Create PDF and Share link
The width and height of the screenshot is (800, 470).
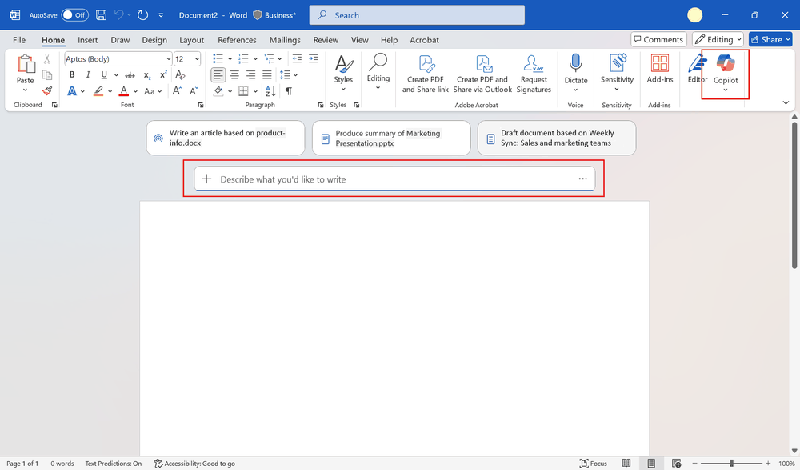(426, 73)
